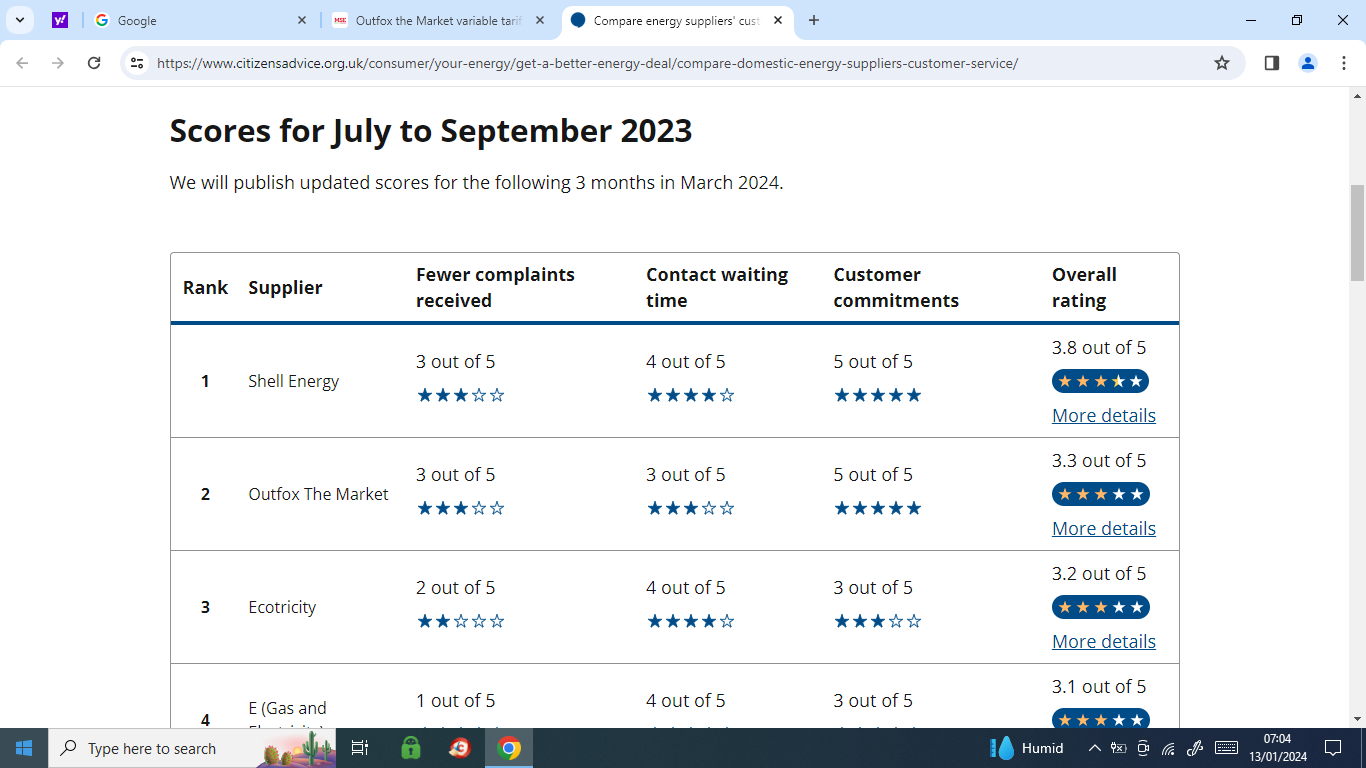Open Chrome three-dot menu
This screenshot has height=768, width=1366.
pos(1344,63)
